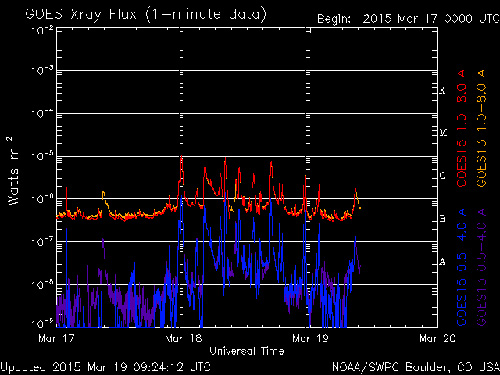
Task: Click the 'Universal Time' x-axis label
Action: (247, 351)
